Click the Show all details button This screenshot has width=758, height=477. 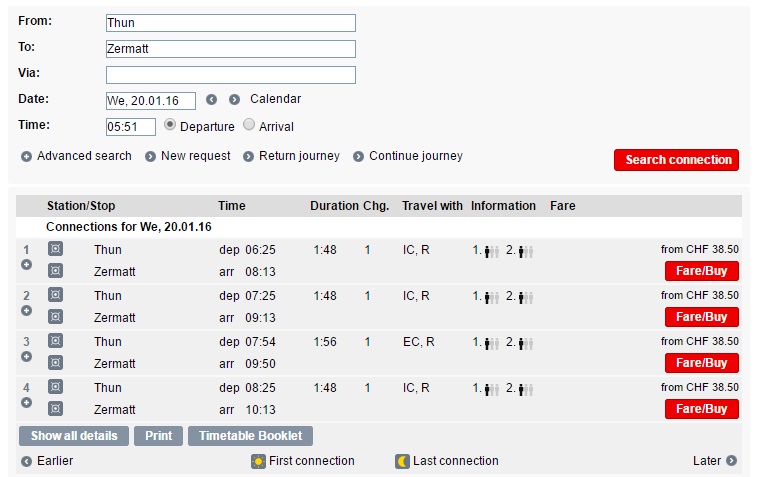pyautogui.click(x=74, y=436)
